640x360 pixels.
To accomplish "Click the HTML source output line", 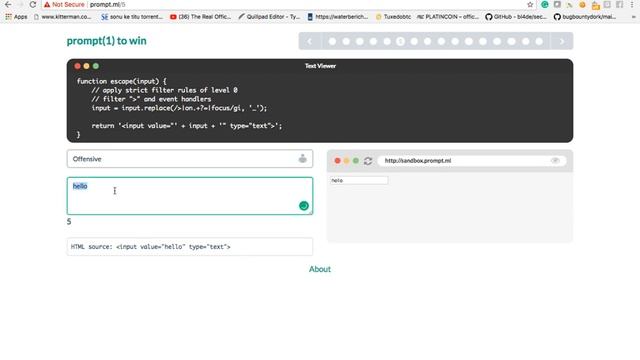I will click(x=190, y=247).
